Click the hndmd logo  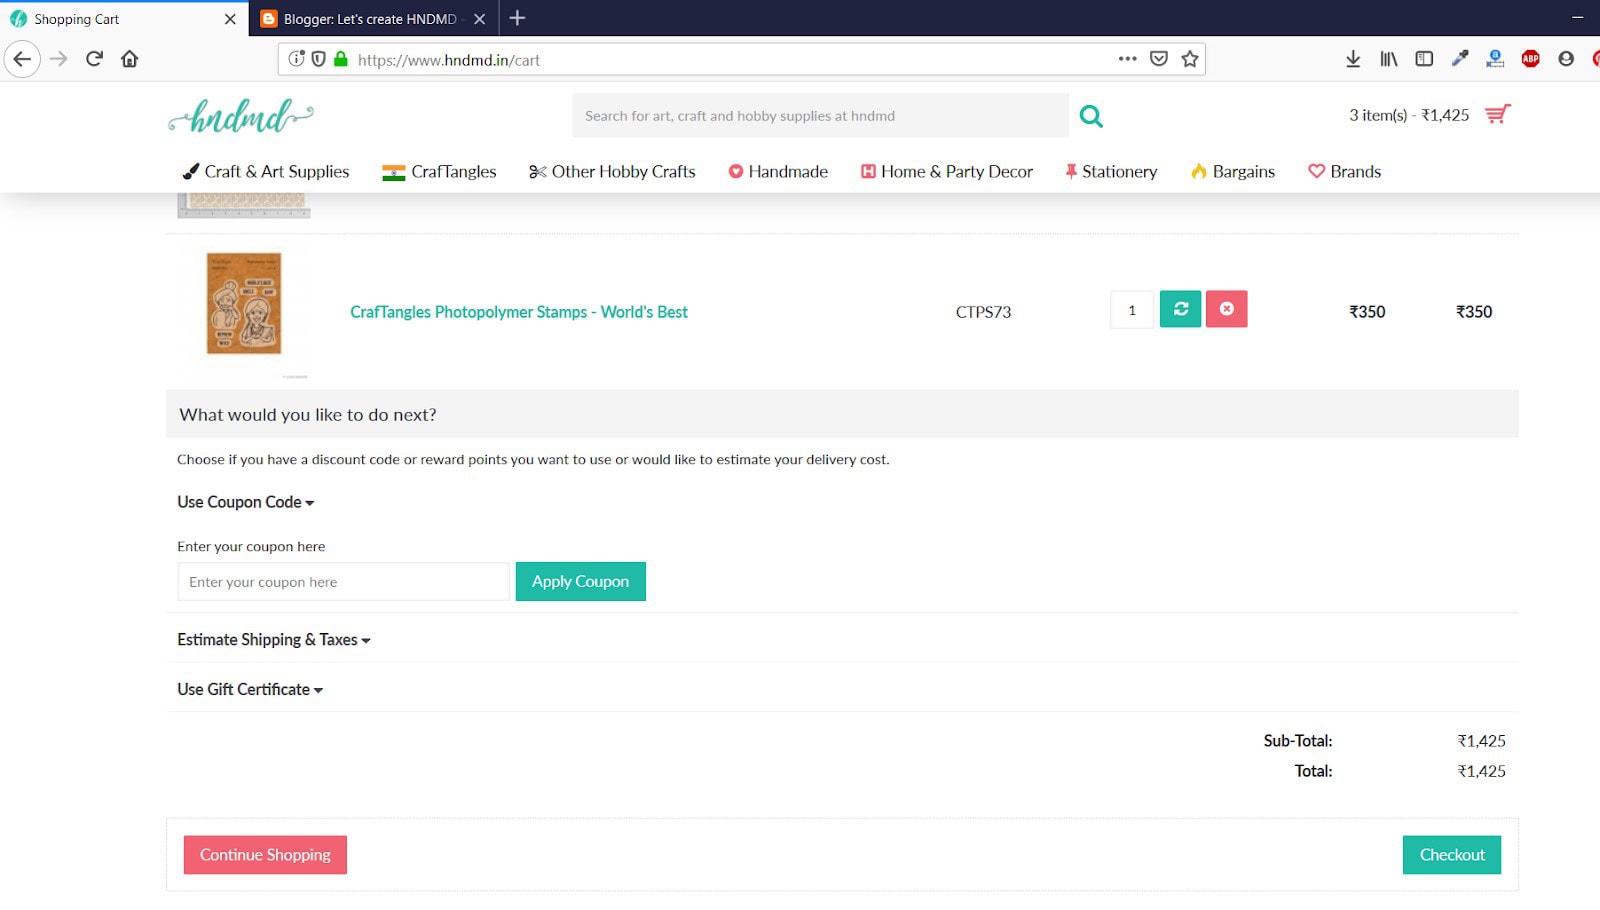241,116
